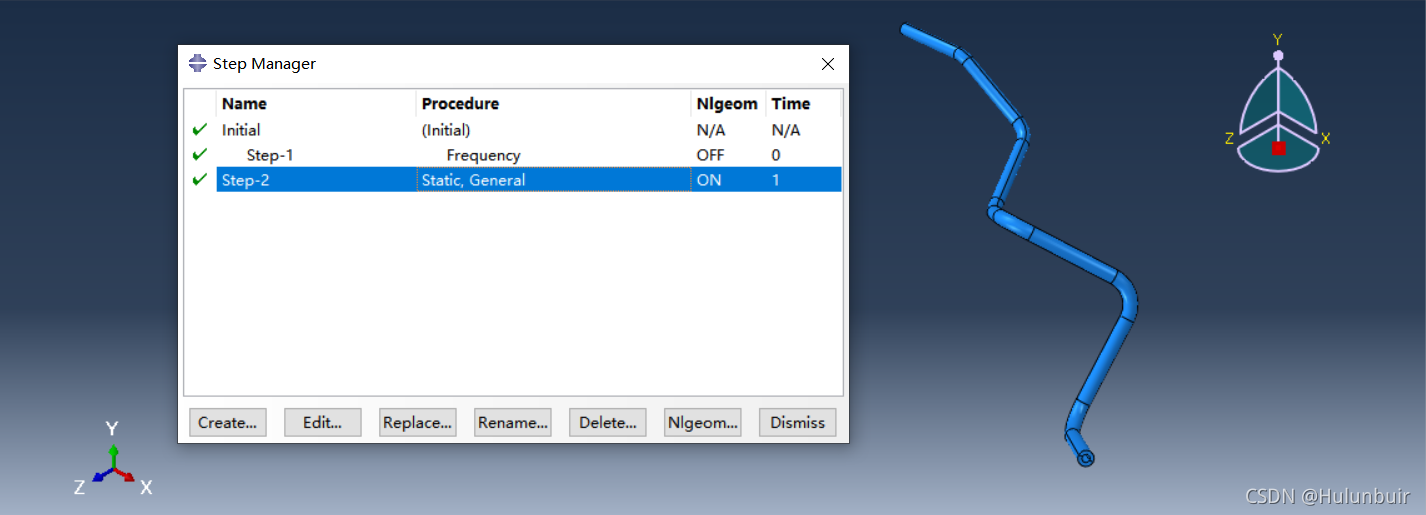Click the Frequency procedure cell
The height and width of the screenshot is (515, 1426).
point(483,155)
